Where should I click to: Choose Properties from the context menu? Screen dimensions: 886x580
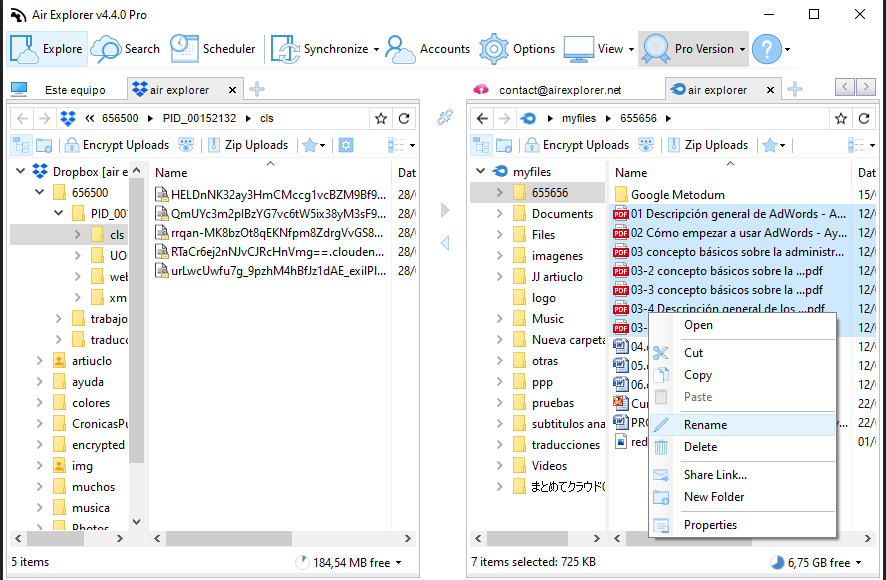tap(742, 525)
